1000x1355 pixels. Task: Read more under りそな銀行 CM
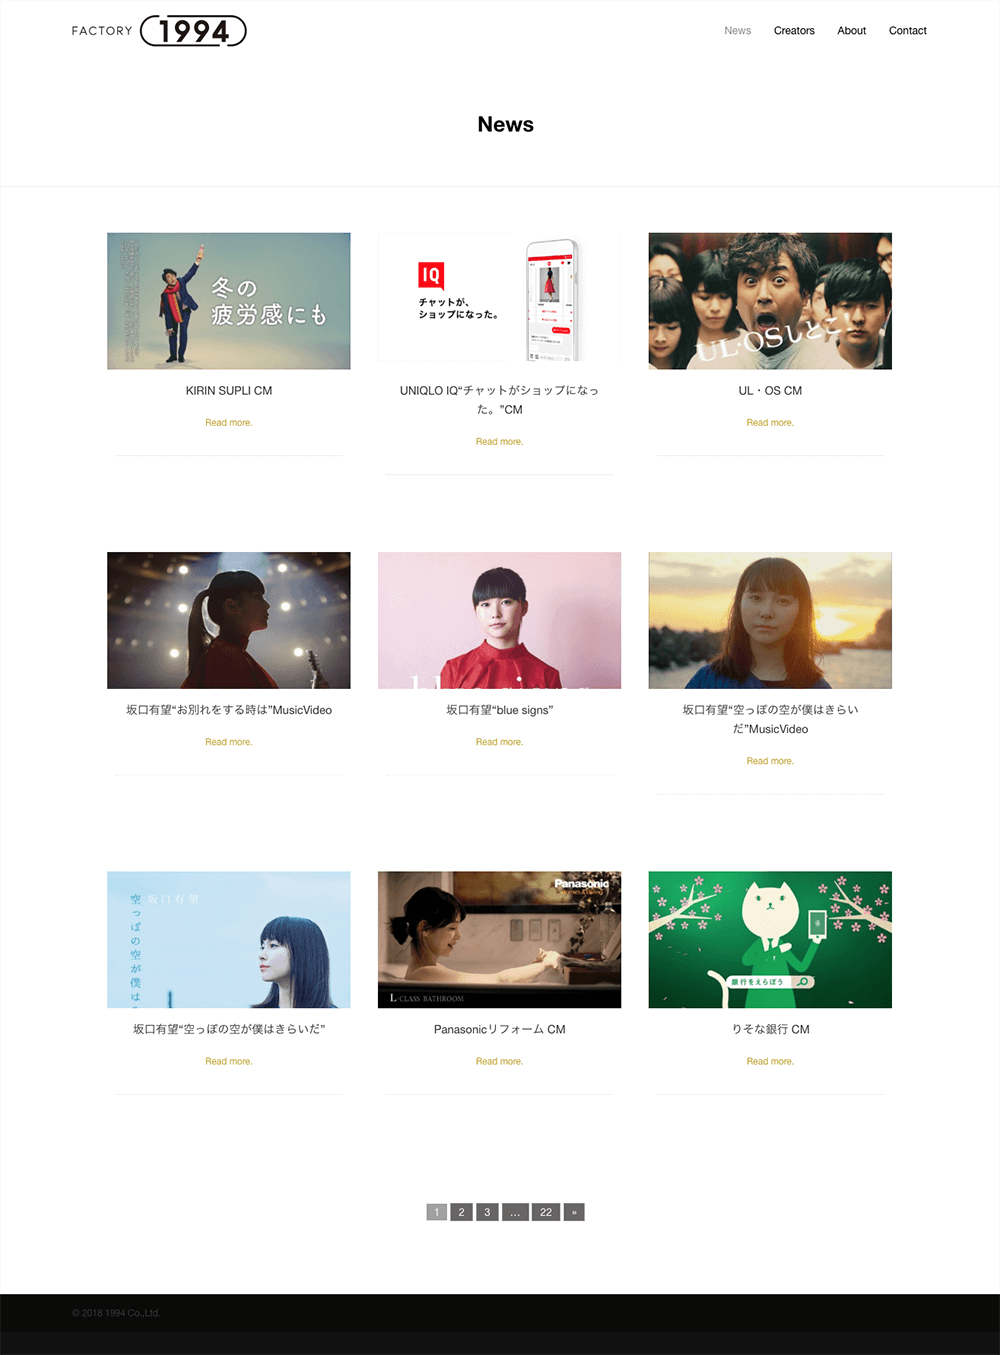[770, 1062]
